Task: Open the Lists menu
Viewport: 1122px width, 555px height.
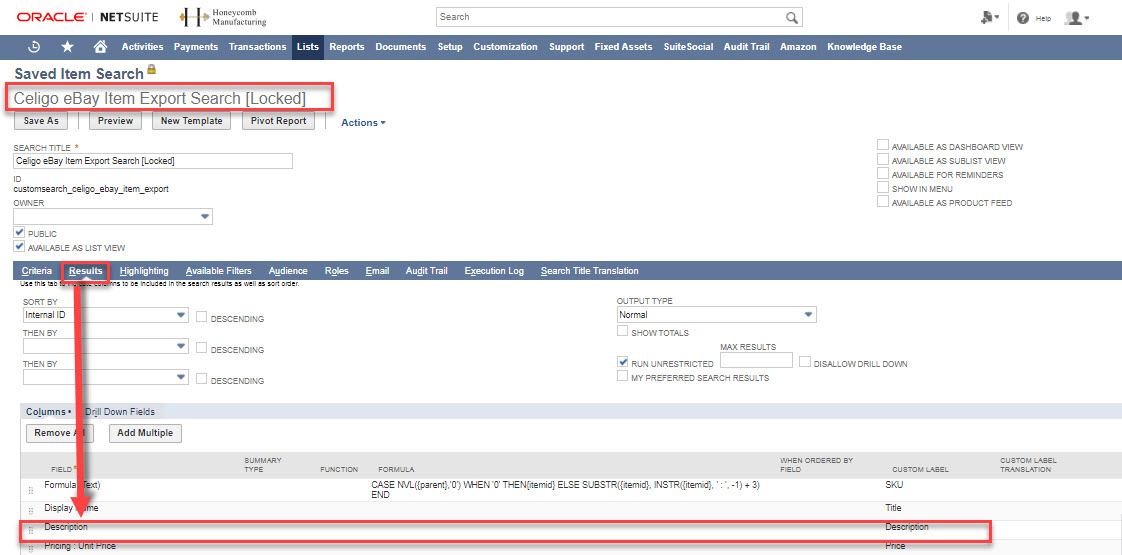Action: pos(308,46)
